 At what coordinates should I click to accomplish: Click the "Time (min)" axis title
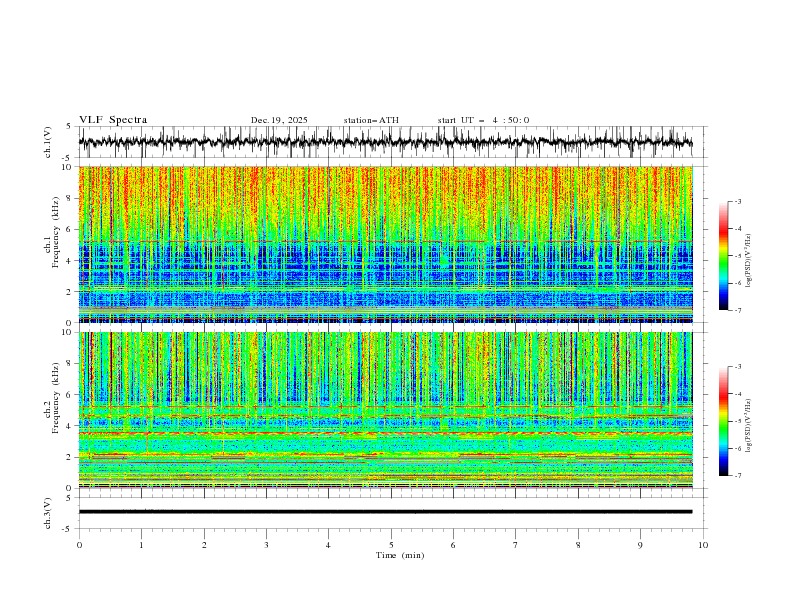point(400,555)
